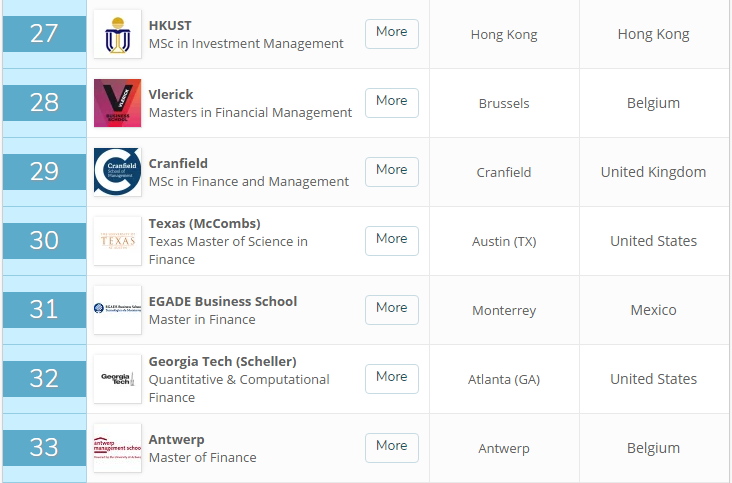Click the Georgia Tech logo
This screenshot has height=483, width=732.
[x=117, y=379]
